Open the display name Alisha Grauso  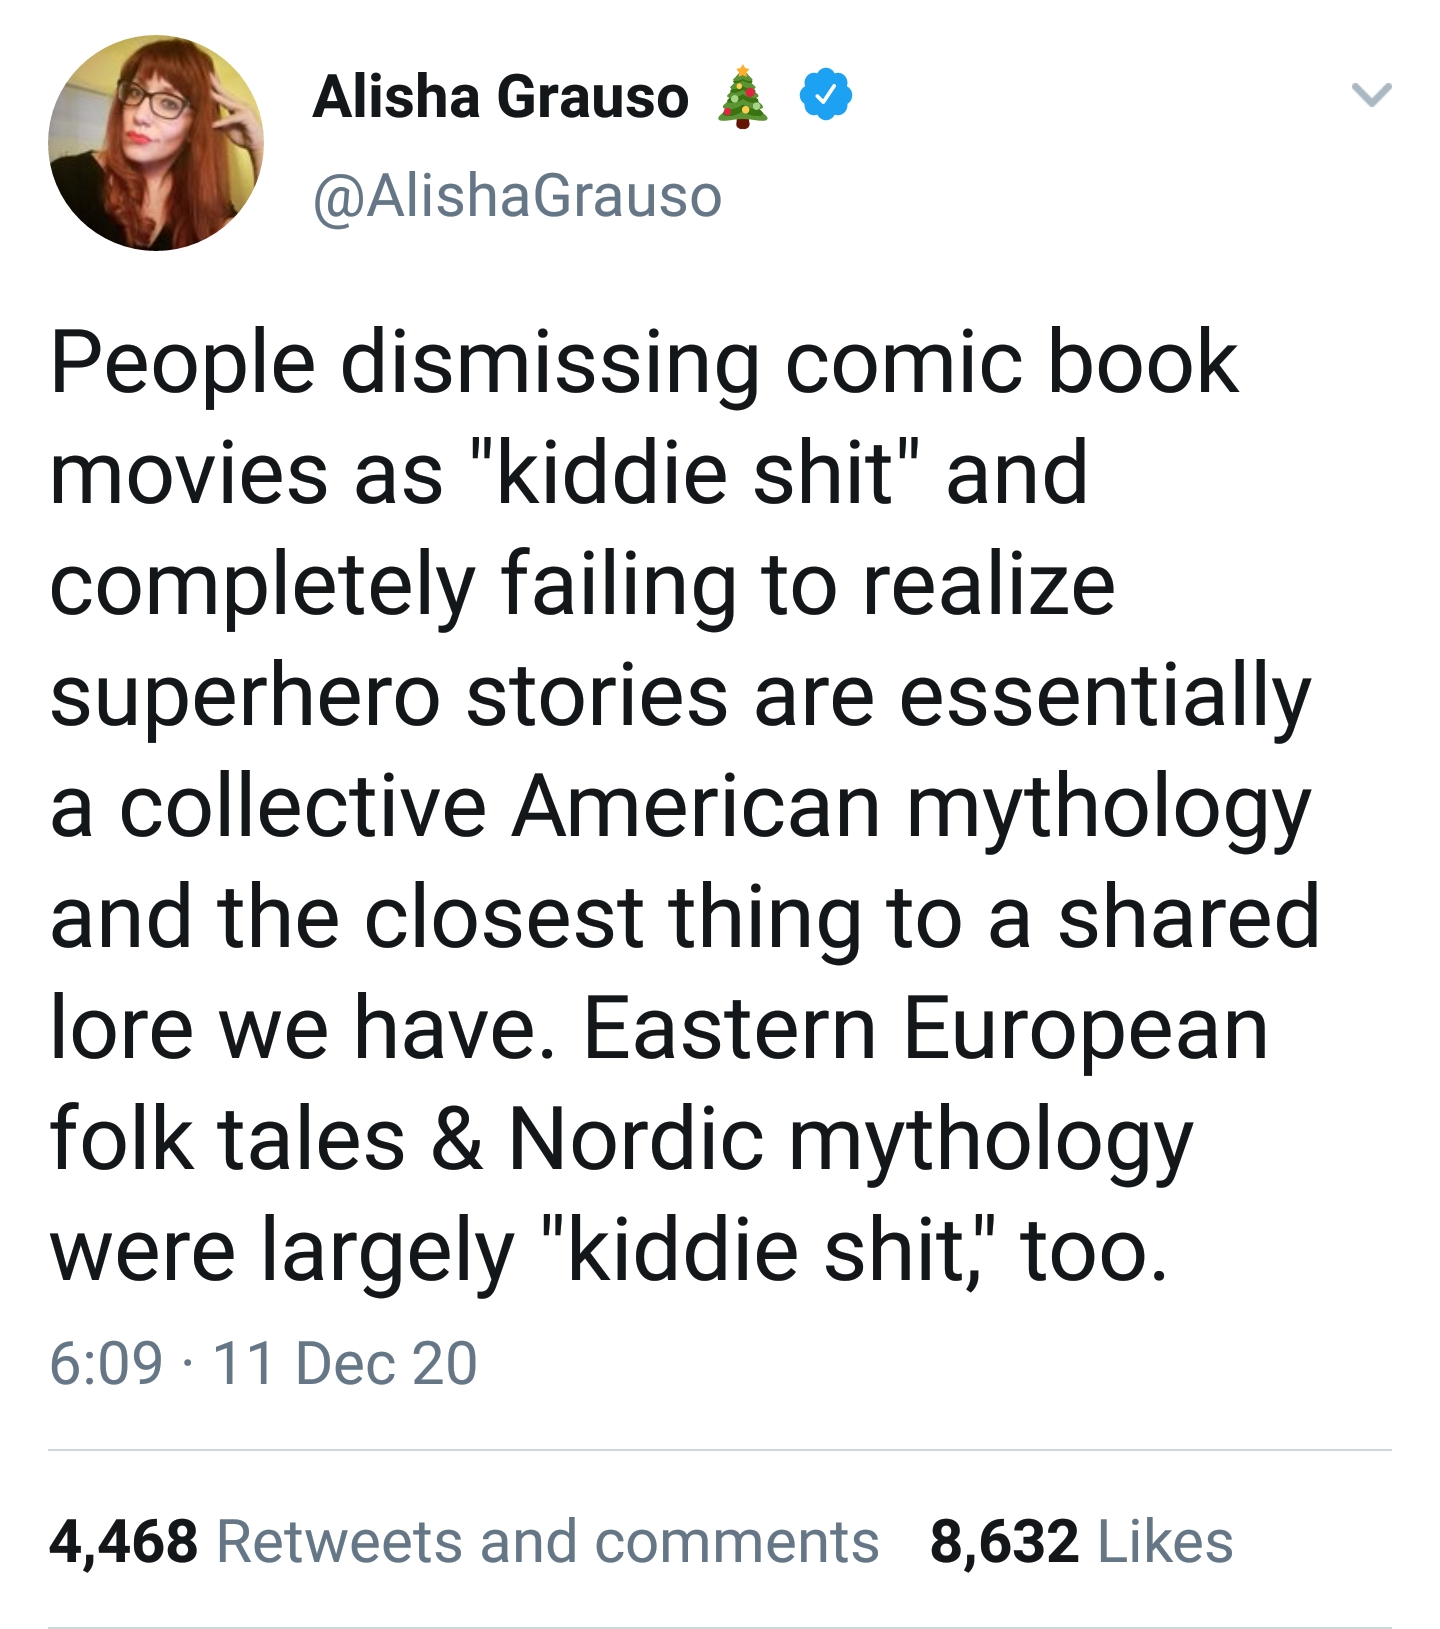[501, 97]
